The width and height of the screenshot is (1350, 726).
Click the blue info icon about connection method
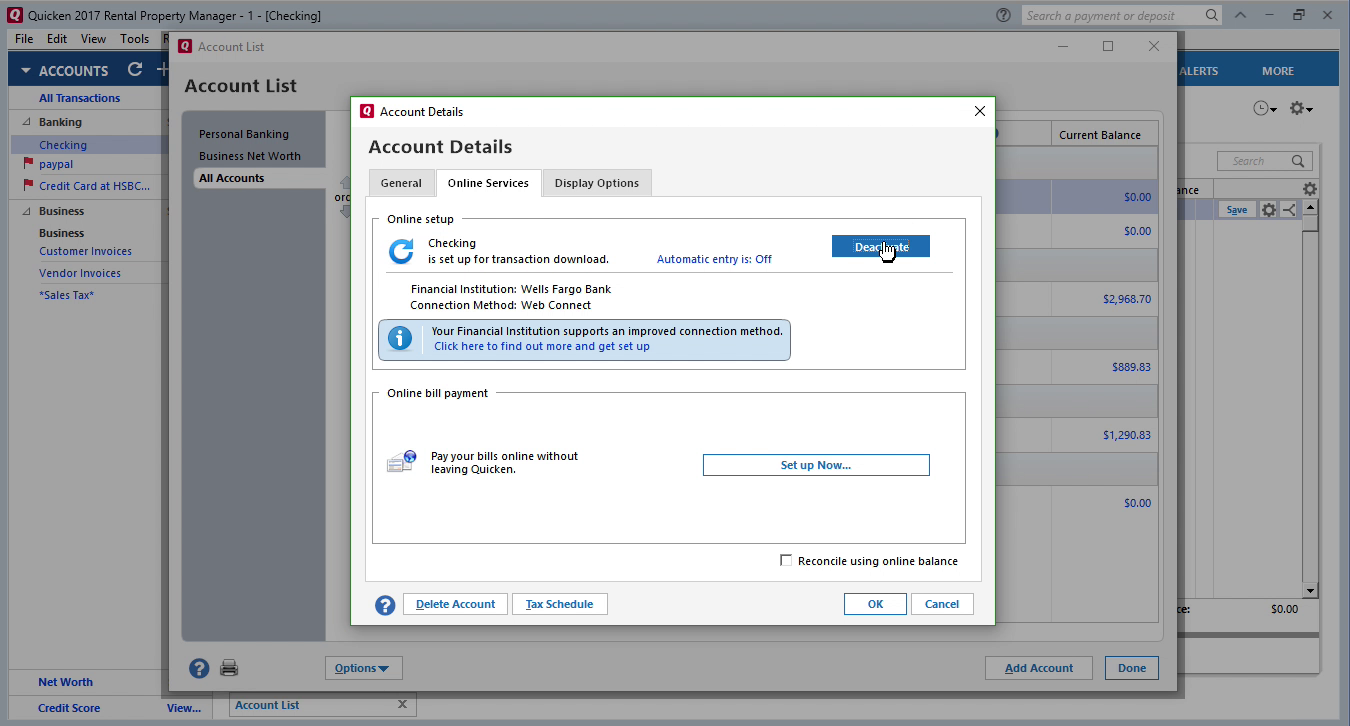tap(400, 338)
